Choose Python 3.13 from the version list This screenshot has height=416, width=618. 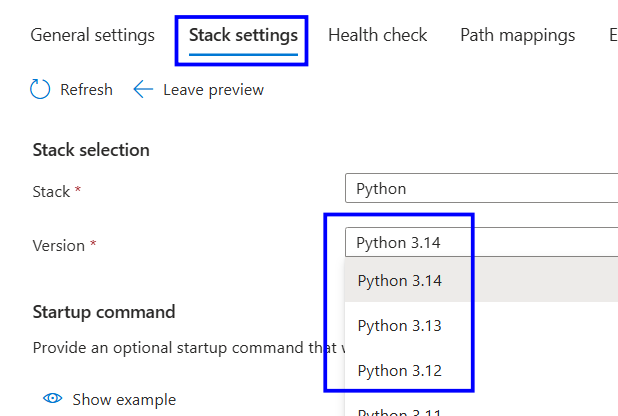482,325
